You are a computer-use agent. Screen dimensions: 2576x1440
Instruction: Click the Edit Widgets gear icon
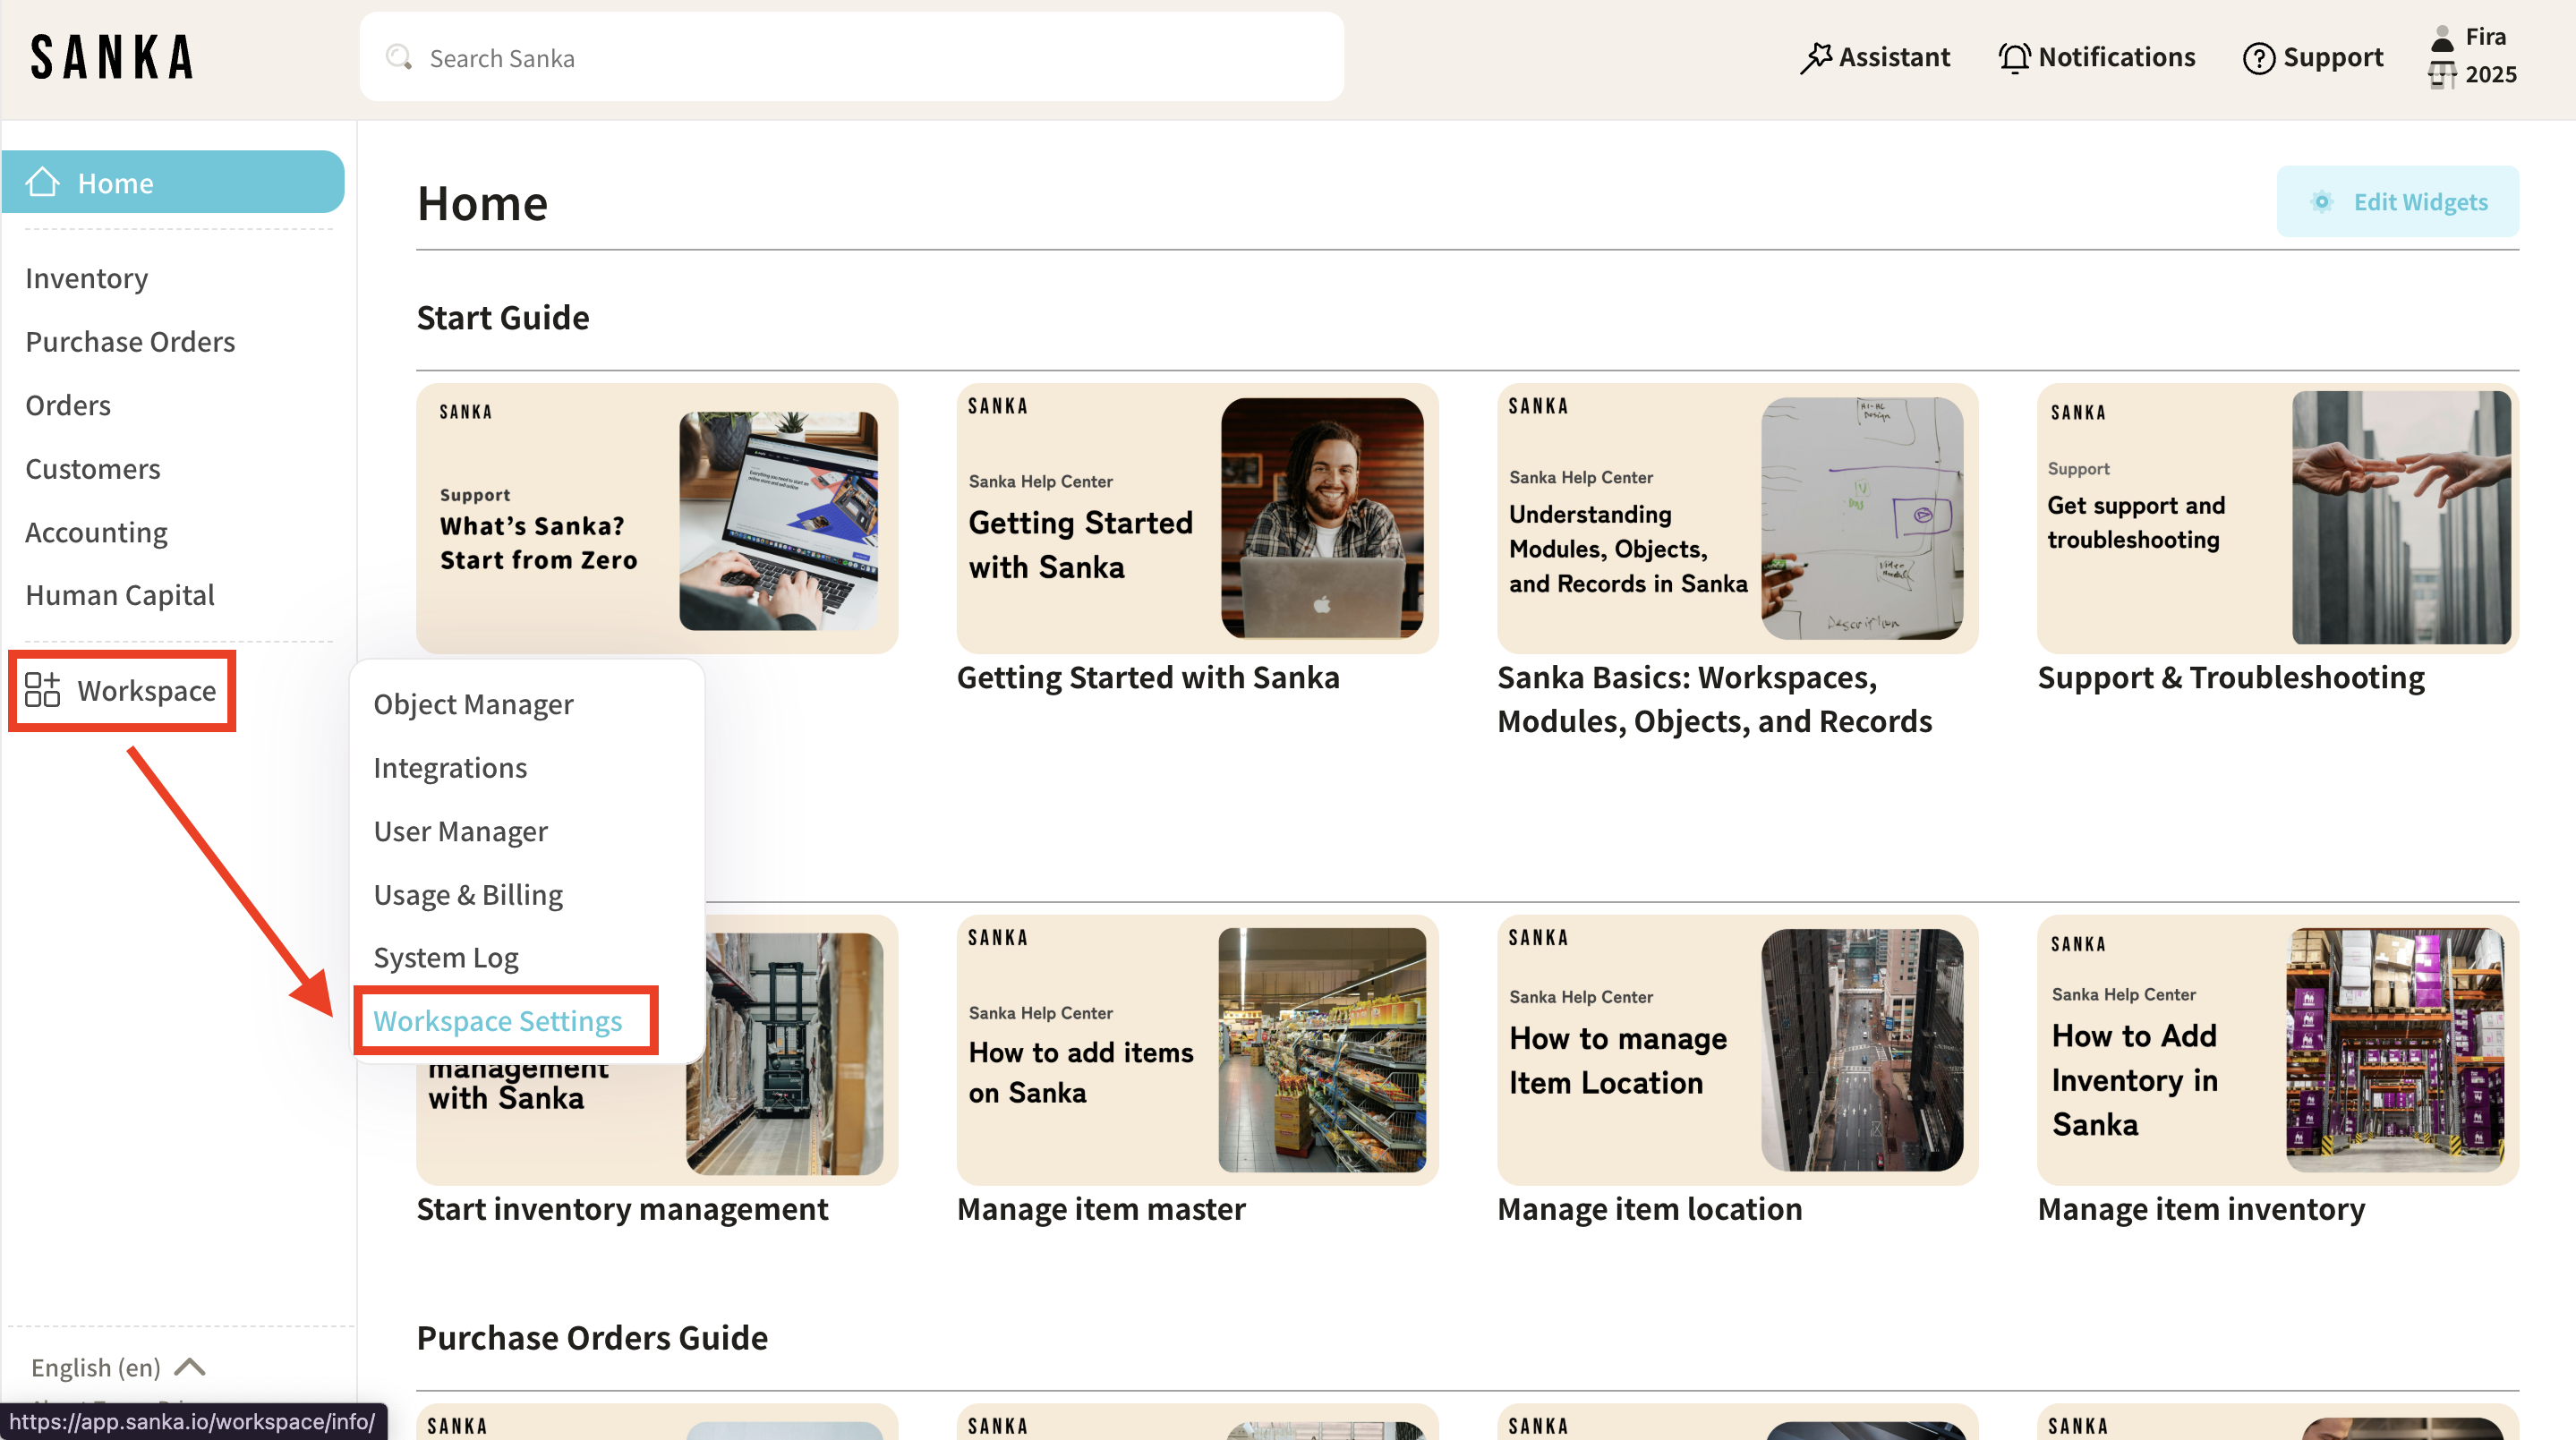pyautogui.click(x=2322, y=202)
